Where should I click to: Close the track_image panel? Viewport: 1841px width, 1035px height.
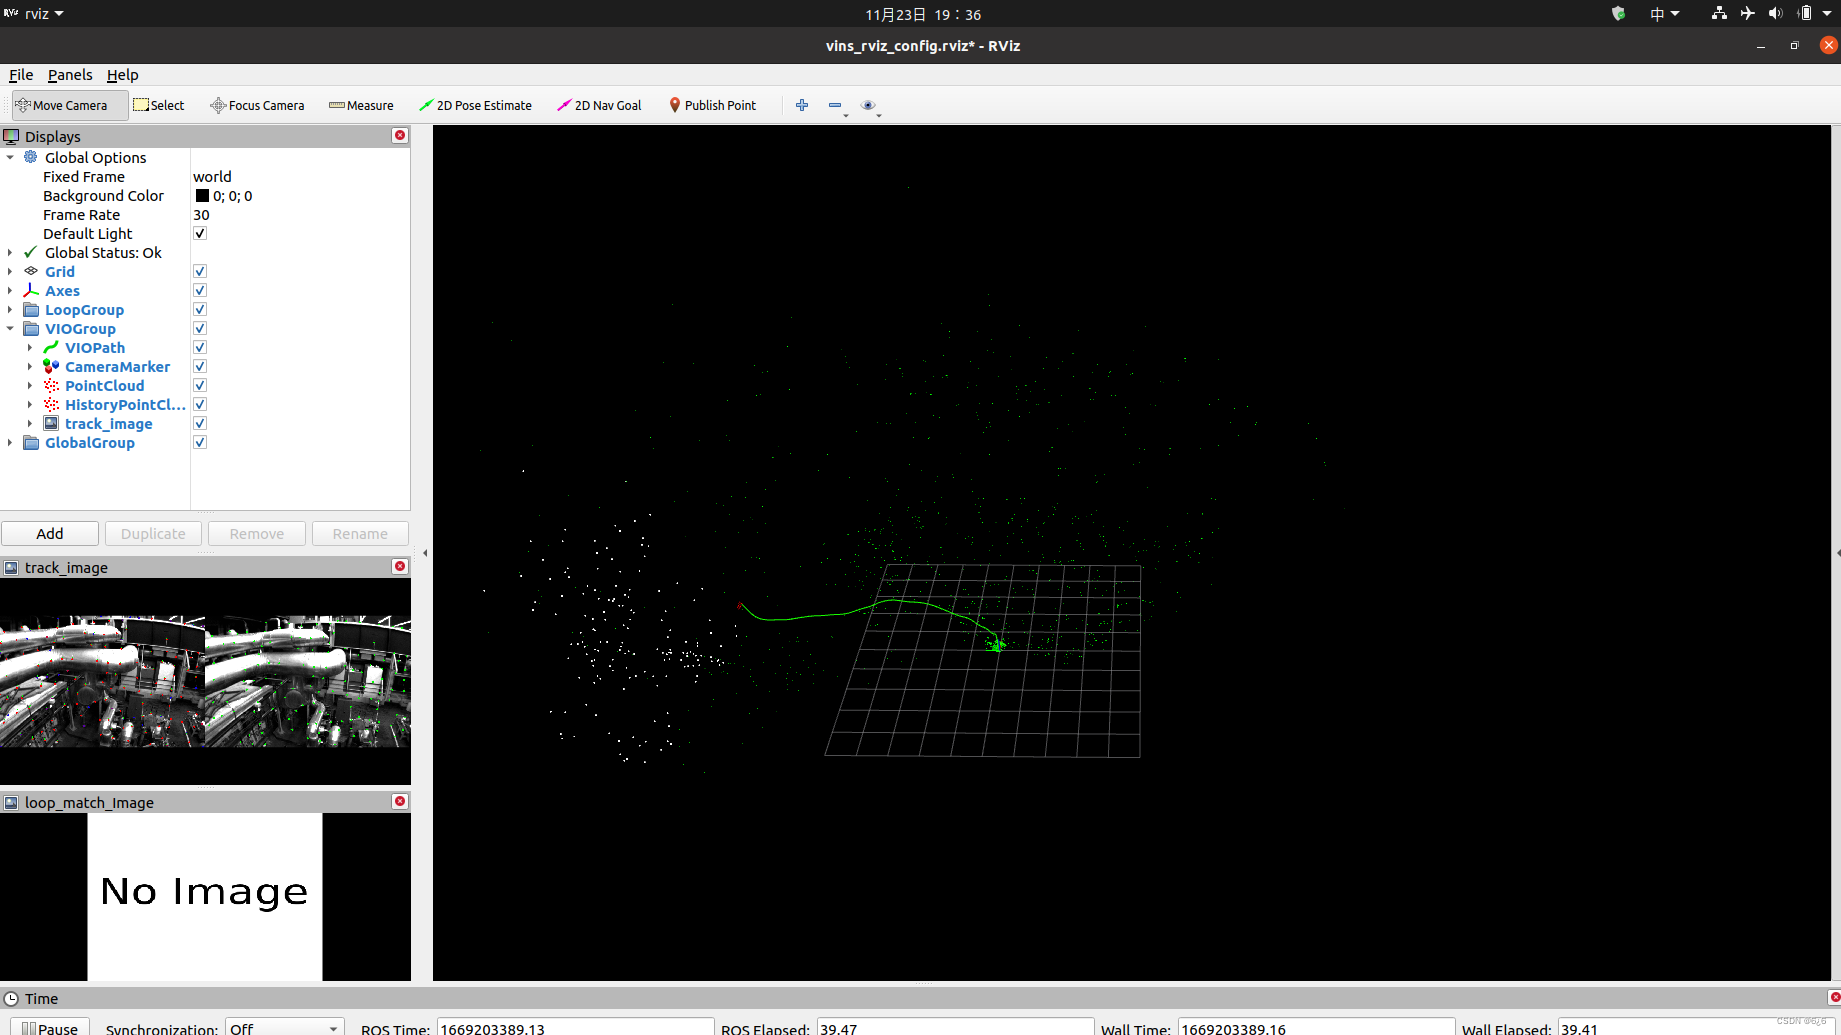point(400,566)
